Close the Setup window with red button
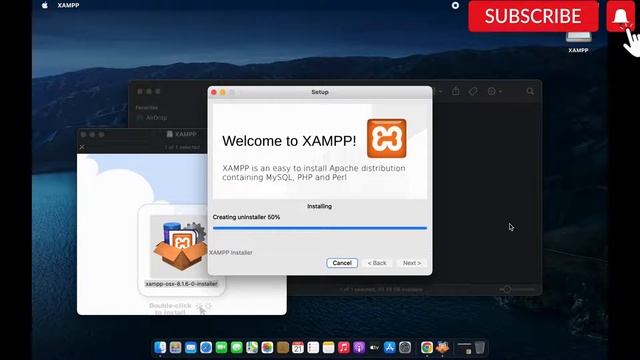The image size is (640, 360). pyautogui.click(x=213, y=92)
